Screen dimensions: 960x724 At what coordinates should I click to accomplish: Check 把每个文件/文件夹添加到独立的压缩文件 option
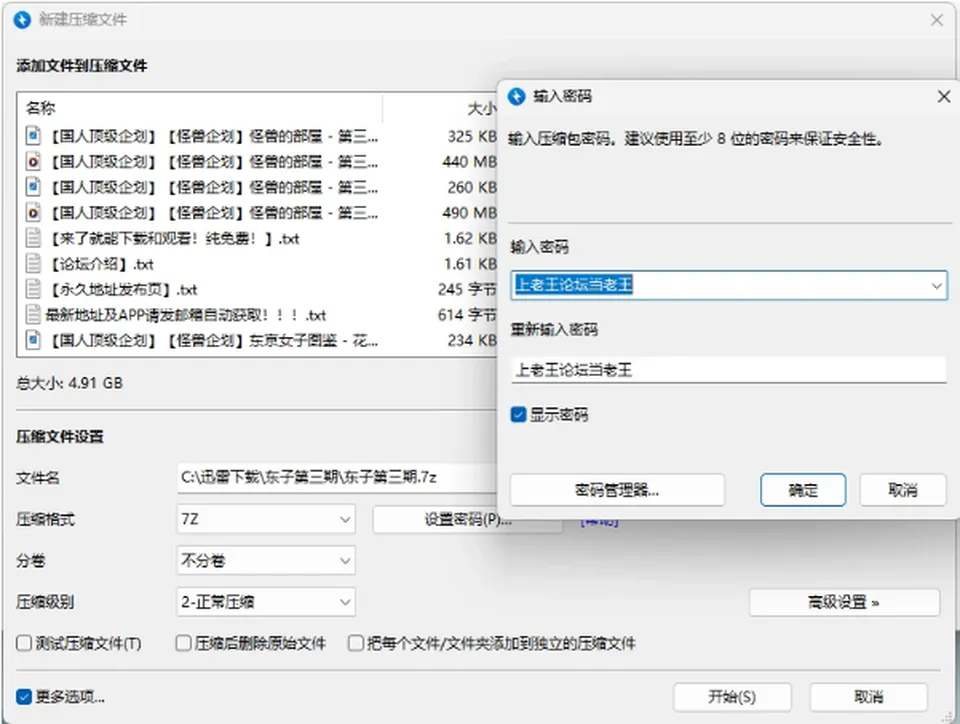pos(356,643)
